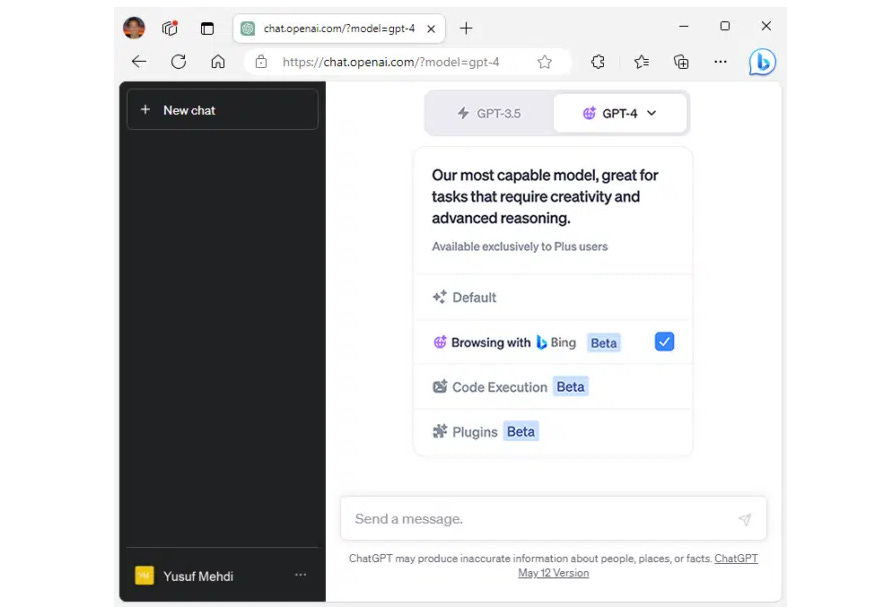Go to browser home page

[218, 62]
